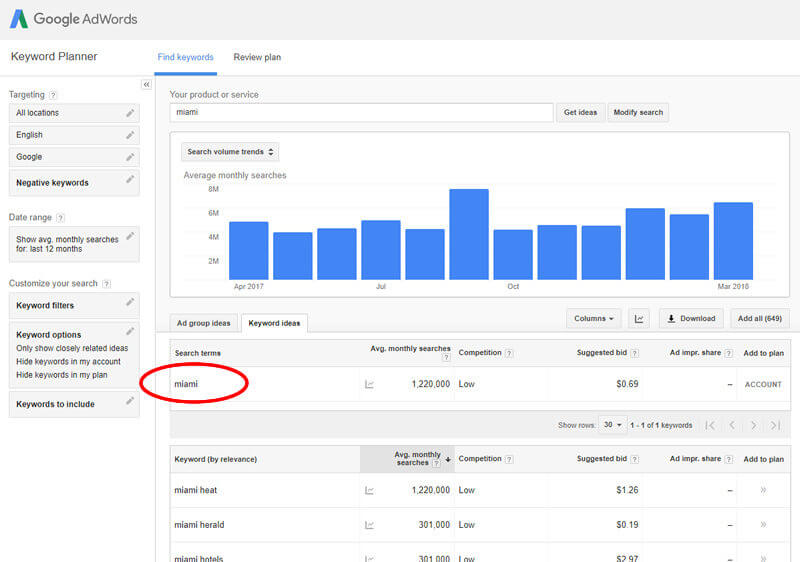
Task: Collapse the left sidebar with double-chevron icon
Action: pos(147,85)
